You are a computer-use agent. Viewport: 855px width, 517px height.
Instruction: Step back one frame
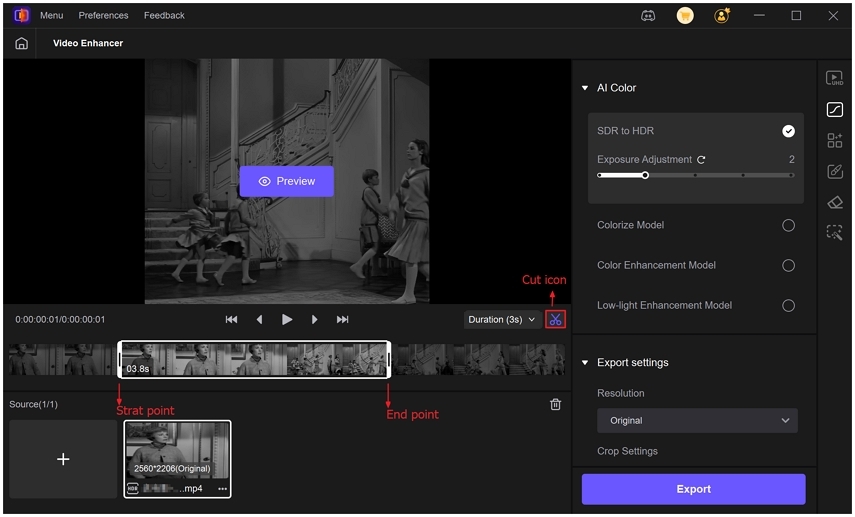[260, 320]
